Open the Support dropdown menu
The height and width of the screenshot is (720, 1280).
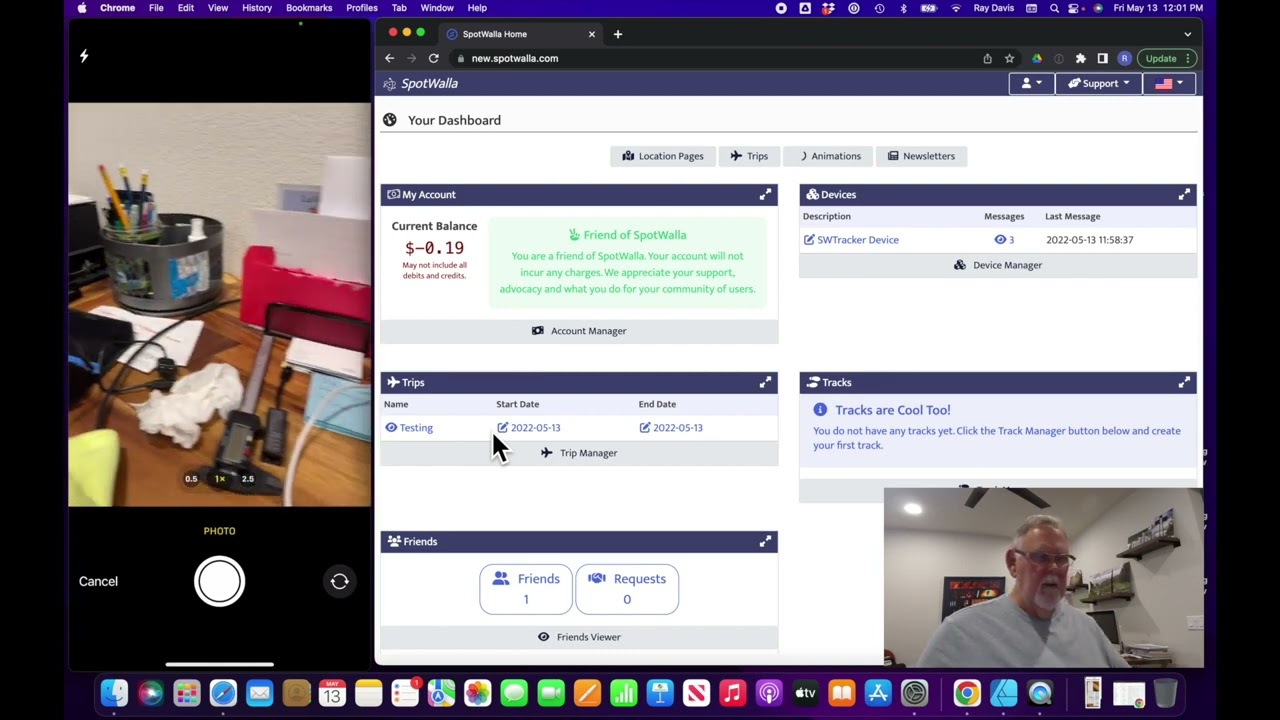click(x=1098, y=83)
